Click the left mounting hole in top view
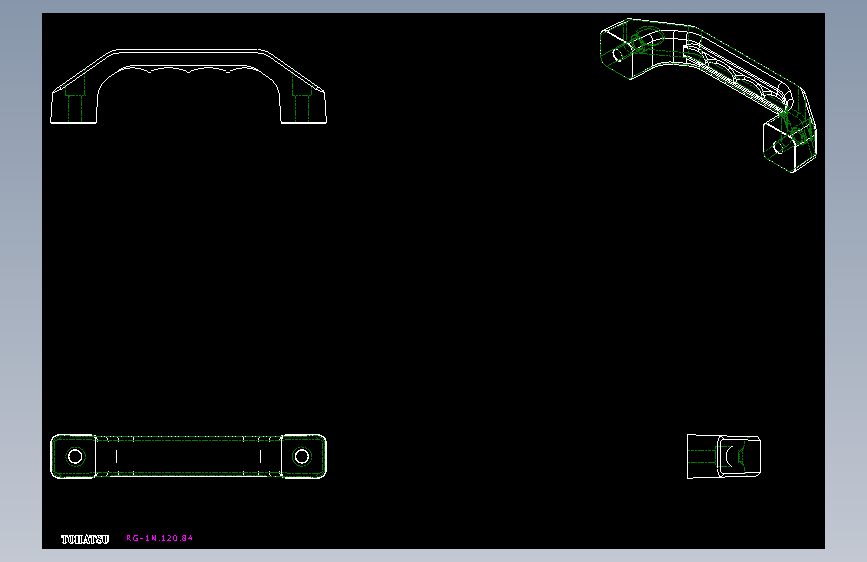The image size is (867, 562). pyautogui.click(x=75, y=456)
